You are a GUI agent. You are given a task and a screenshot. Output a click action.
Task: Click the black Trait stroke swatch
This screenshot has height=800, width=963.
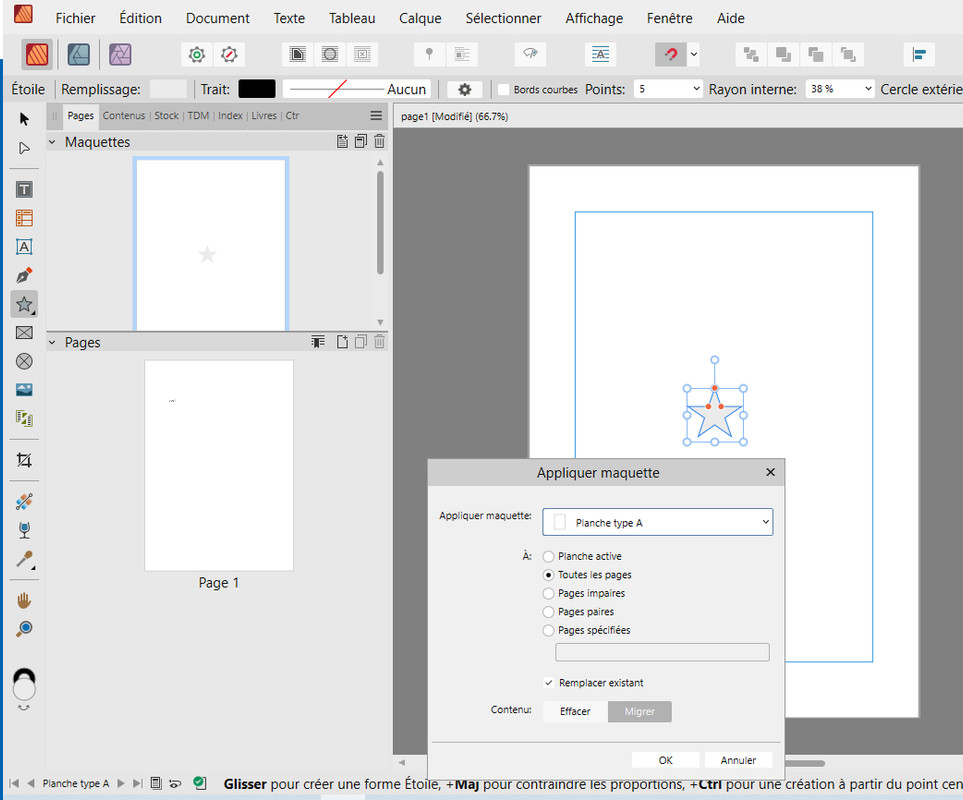[257, 89]
